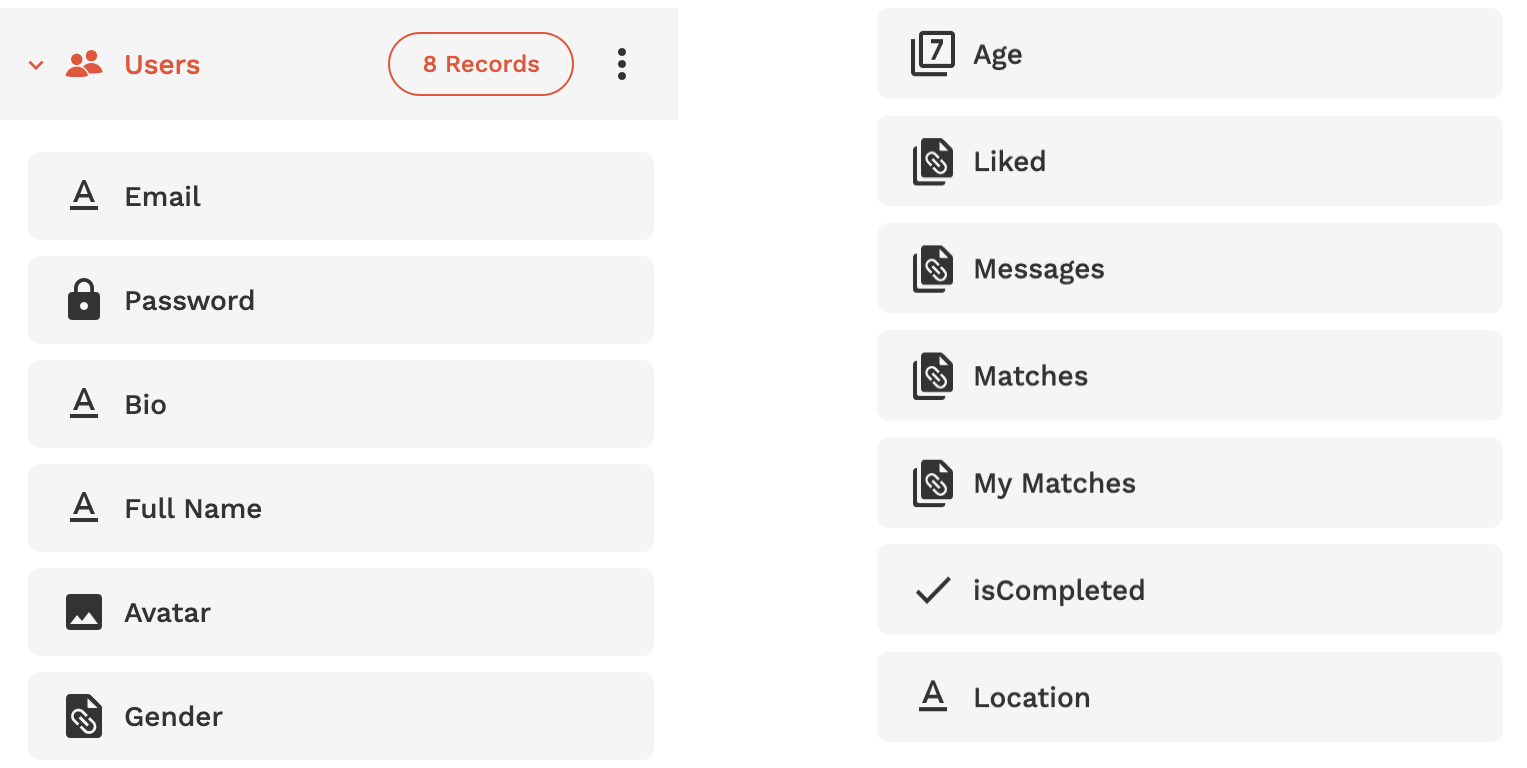Open the three-dot options menu
This screenshot has height=768, width=1527.
[622, 64]
